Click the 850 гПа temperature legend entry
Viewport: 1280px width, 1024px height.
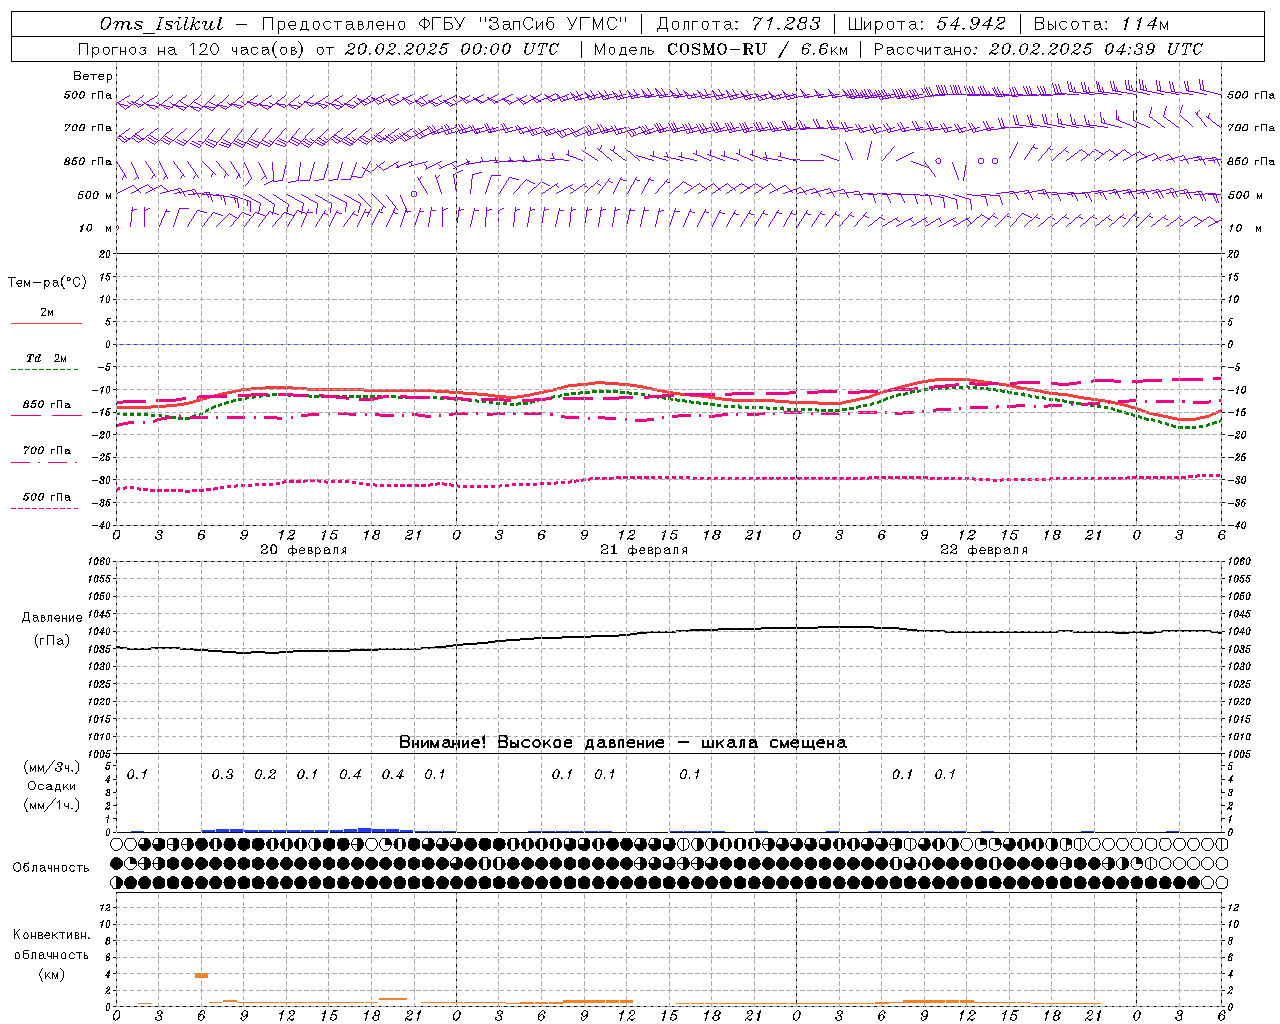[47, 405]
